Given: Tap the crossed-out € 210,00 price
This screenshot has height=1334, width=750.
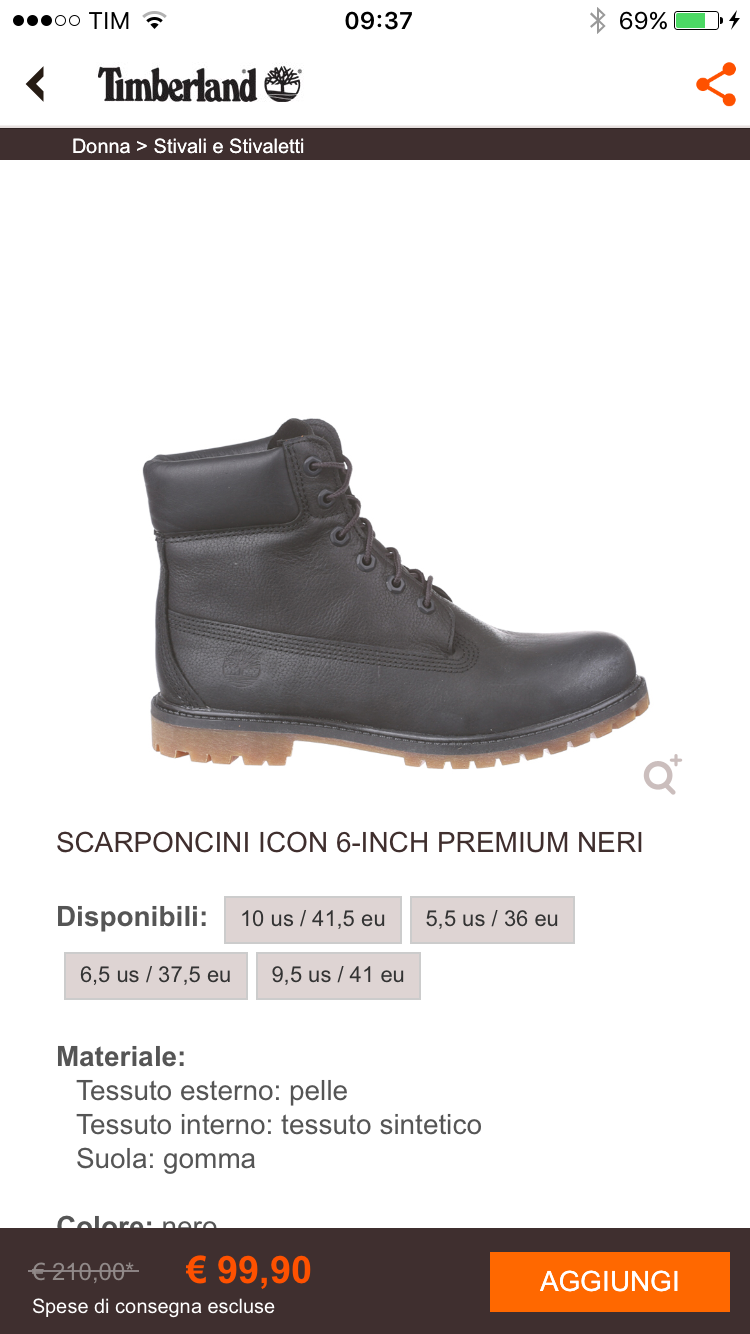Looking at the screenshot, I should [85, 1271].
